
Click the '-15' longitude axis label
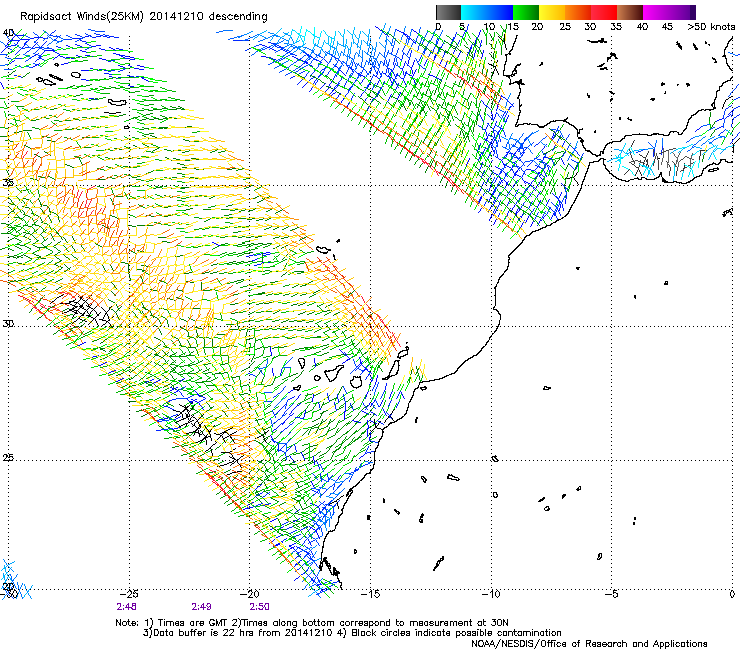coord(370,594)
